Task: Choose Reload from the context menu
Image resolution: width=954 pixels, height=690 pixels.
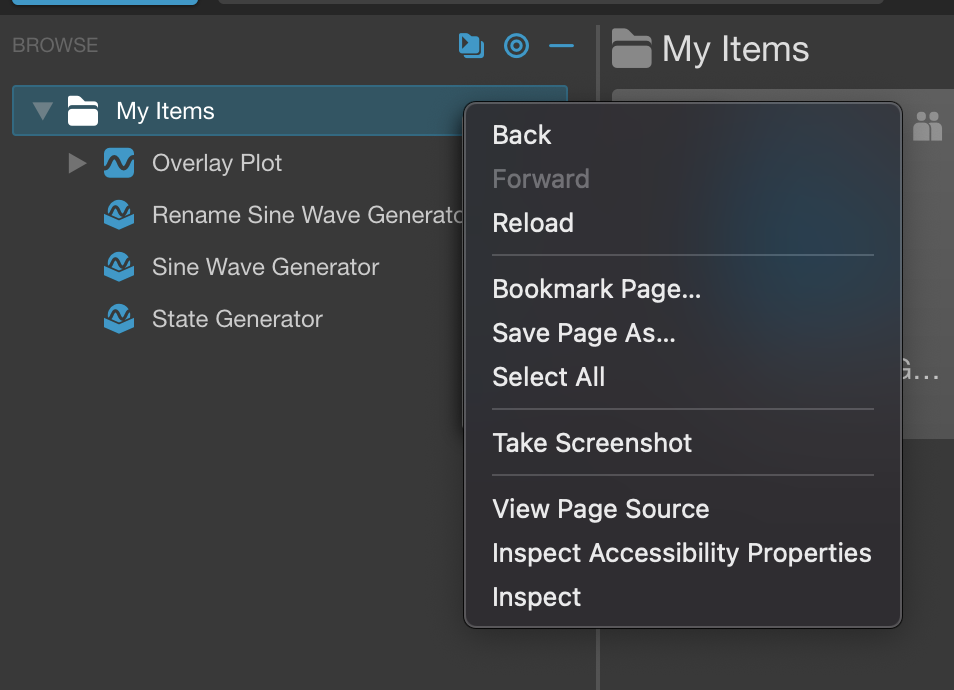Action: (x=533, y=222)
